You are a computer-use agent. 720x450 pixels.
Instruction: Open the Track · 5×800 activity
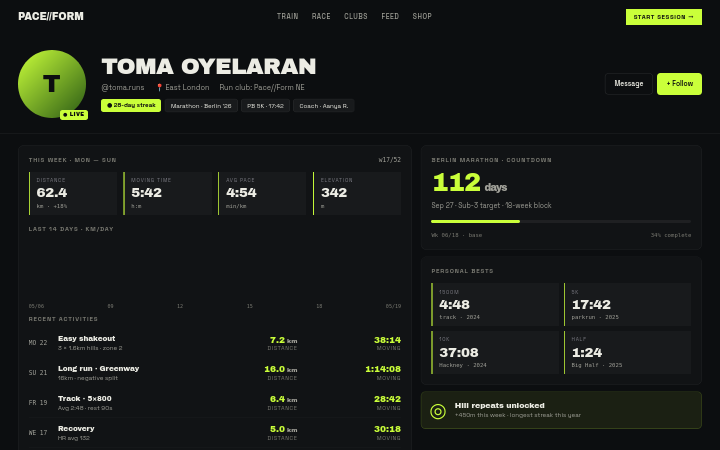(x=214, y=403)
